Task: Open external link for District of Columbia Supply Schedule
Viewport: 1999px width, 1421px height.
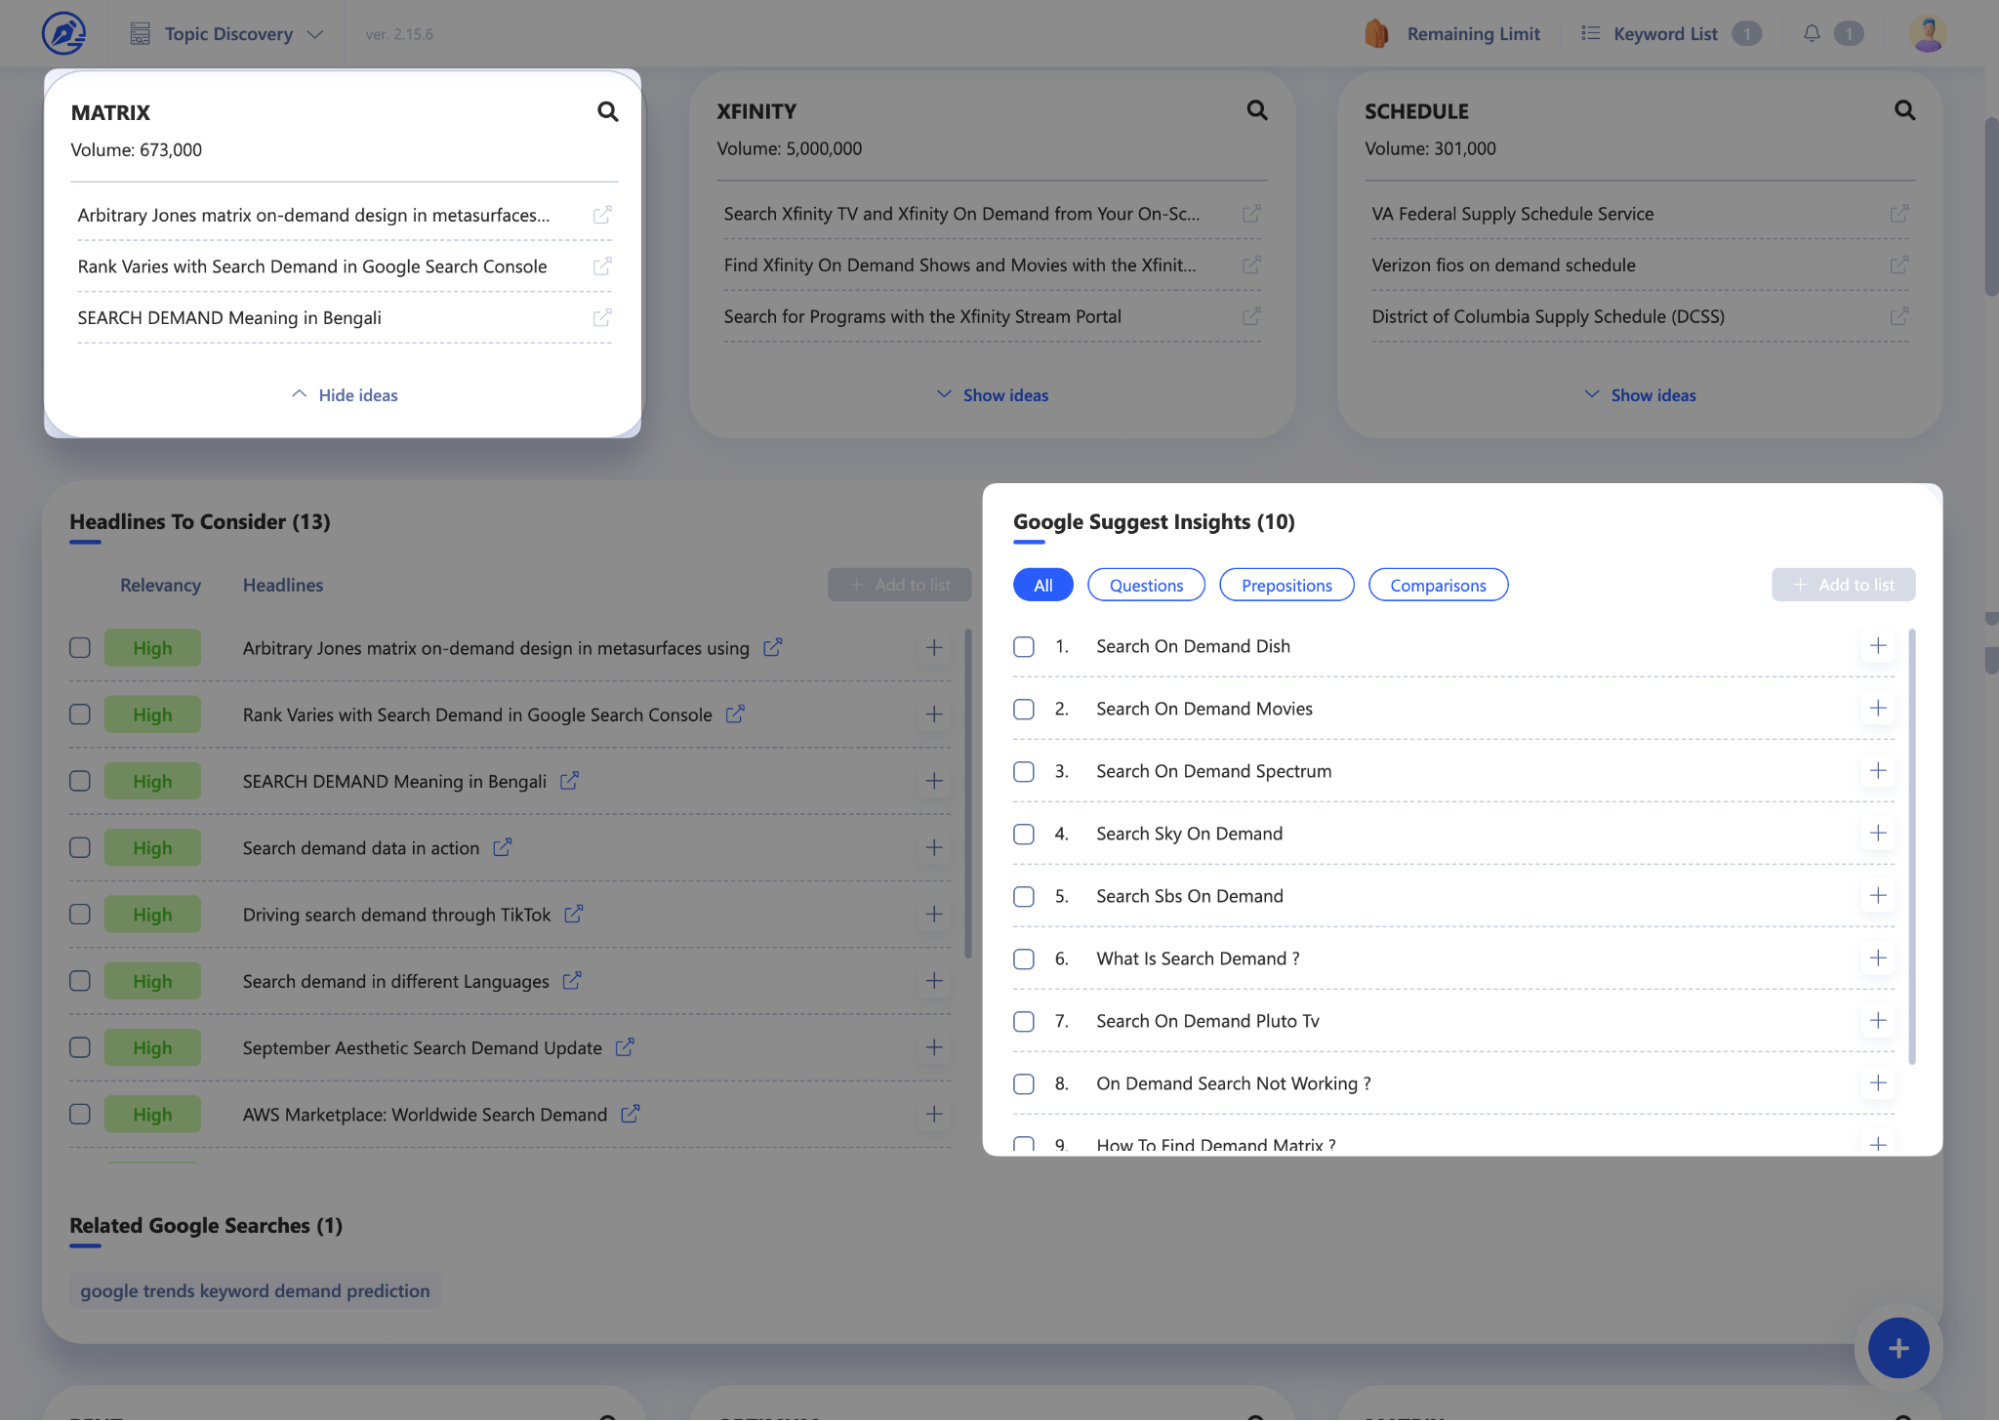Action: point(1899,316)
